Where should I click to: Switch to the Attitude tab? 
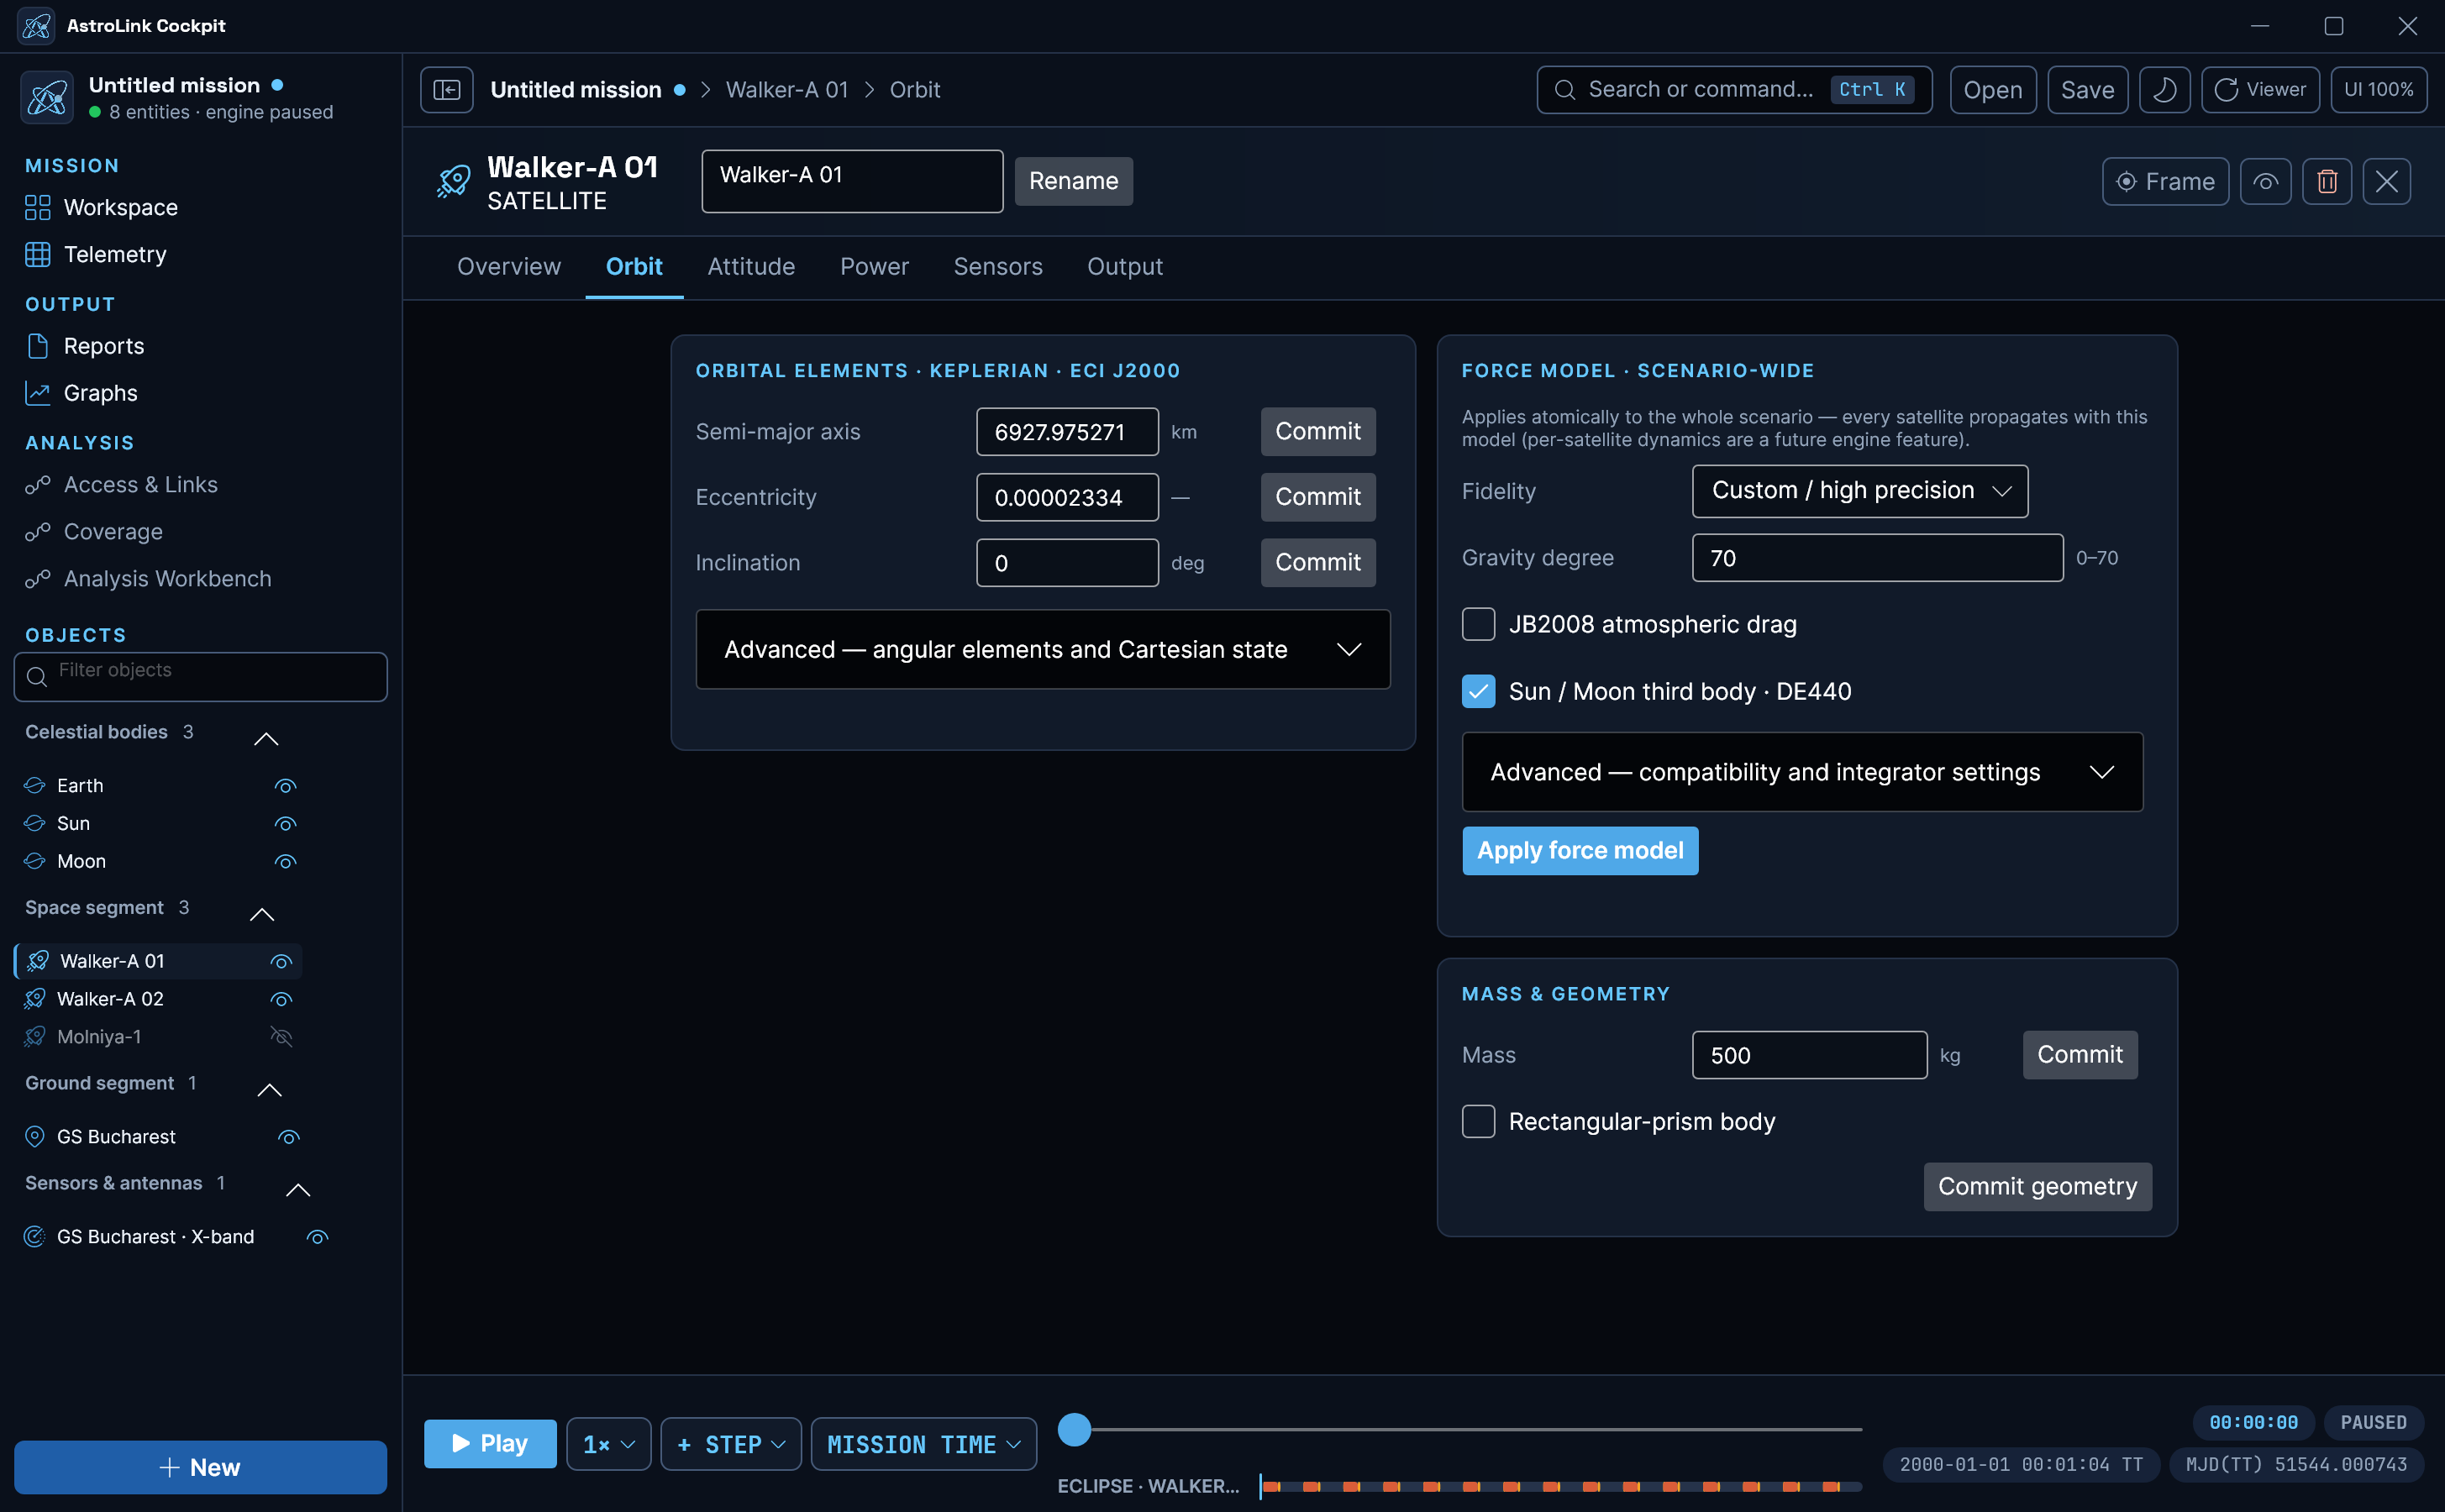click(751, 267)
